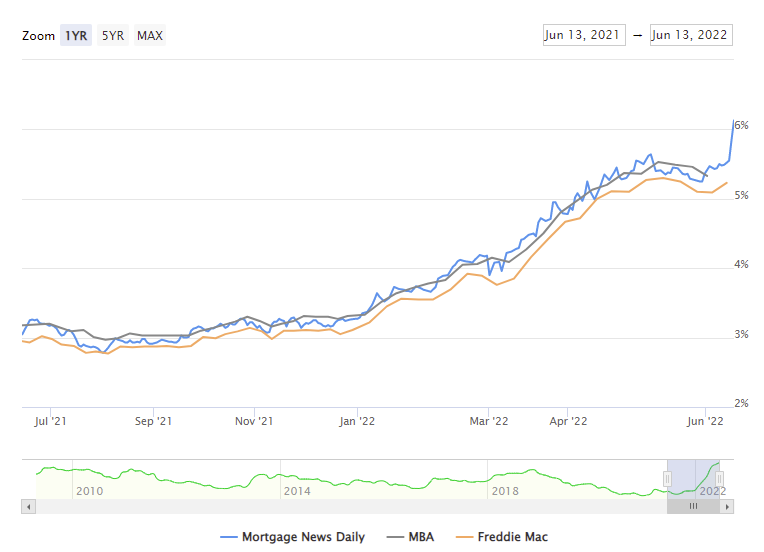This screenshot has height=552, width=764.
Task: Click the end date field Jun 13, 2022
Action: pyautogui.click(x=691, y=35)
